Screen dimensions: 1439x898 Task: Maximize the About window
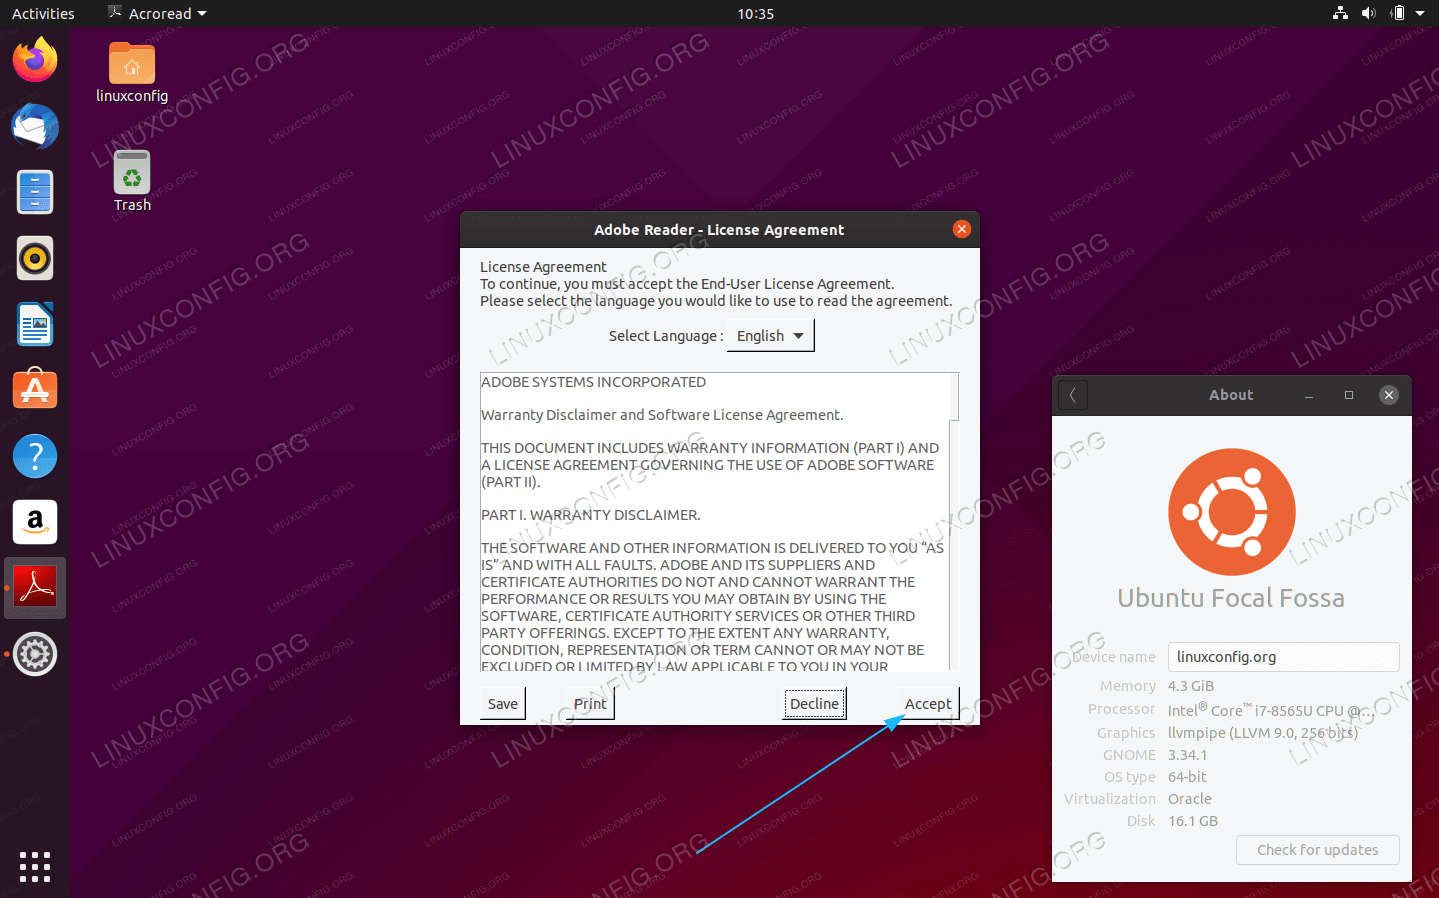pos(1349,395)
